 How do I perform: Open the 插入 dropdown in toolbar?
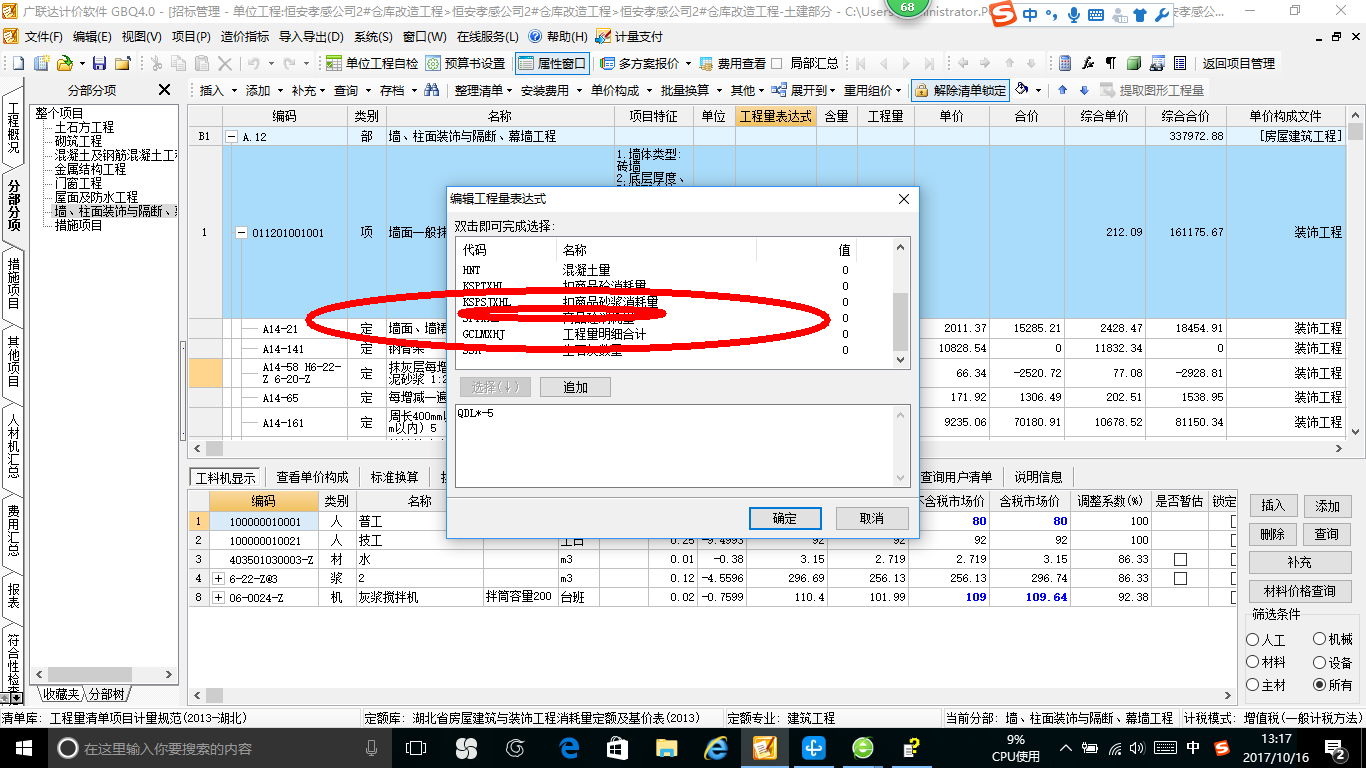217,90
